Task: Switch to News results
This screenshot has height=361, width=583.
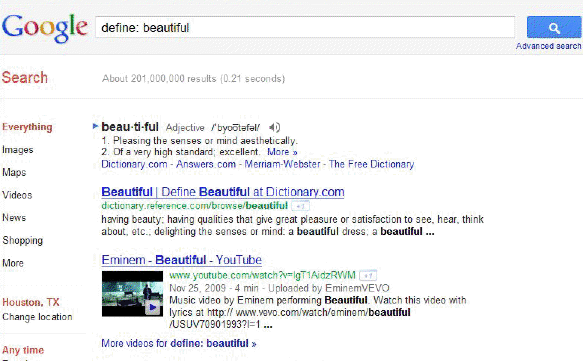Action: (14, 218)
